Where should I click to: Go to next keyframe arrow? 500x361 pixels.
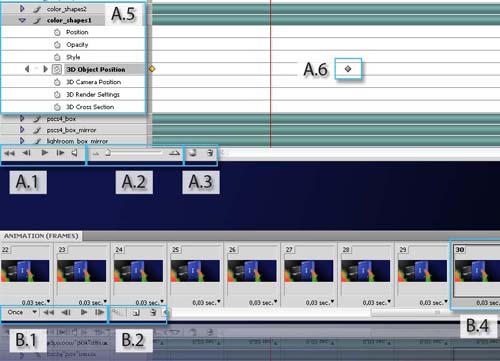click(45, 69)
